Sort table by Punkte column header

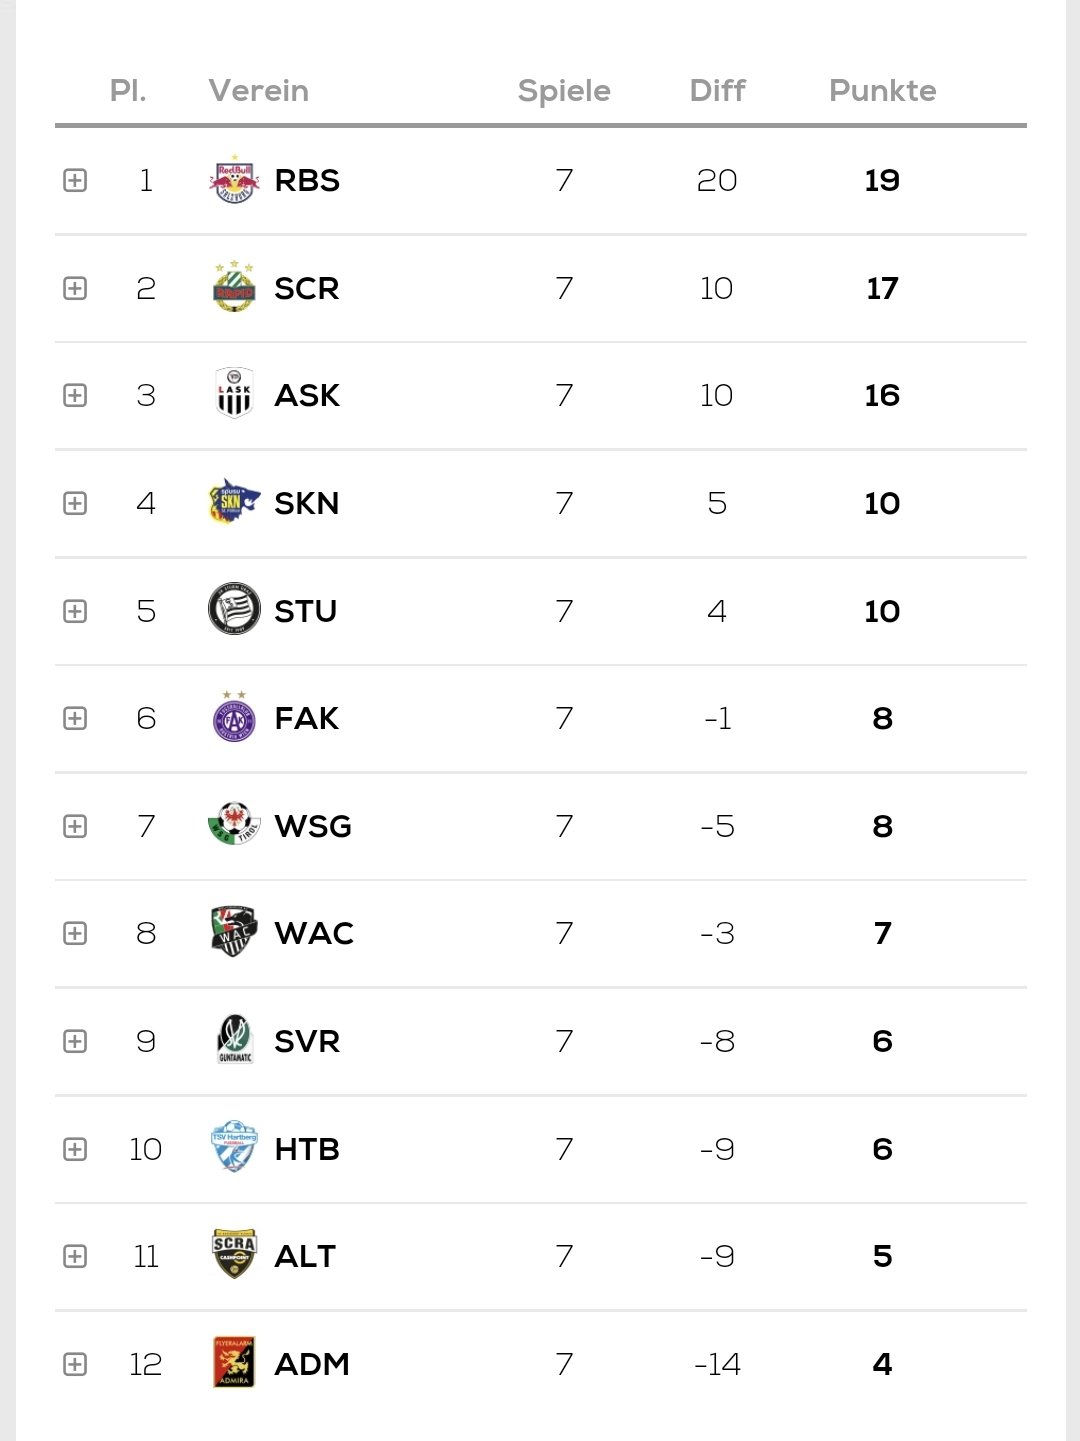[x=882, y=91]
